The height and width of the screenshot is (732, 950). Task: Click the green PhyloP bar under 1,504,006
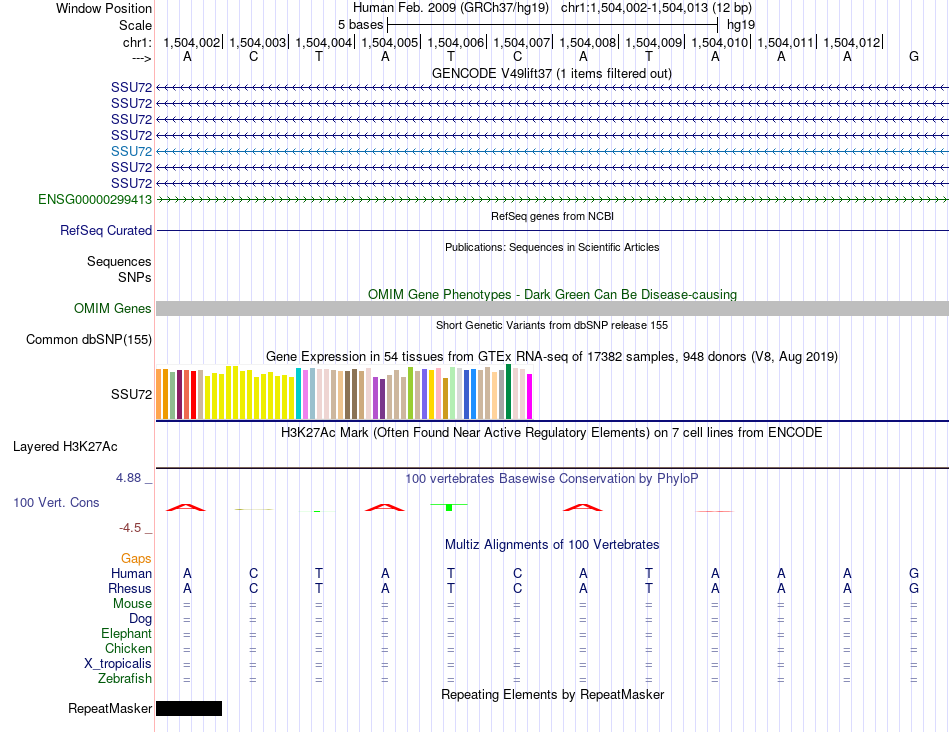coord(449,507)
